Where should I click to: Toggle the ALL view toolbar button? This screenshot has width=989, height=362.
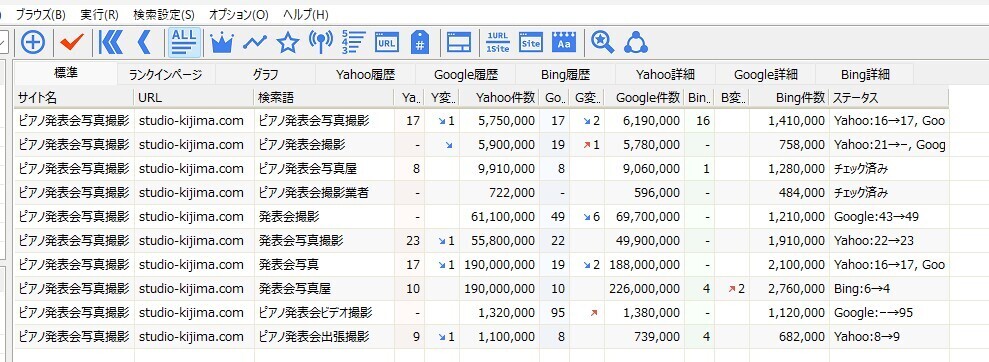[x=184, y=42]
